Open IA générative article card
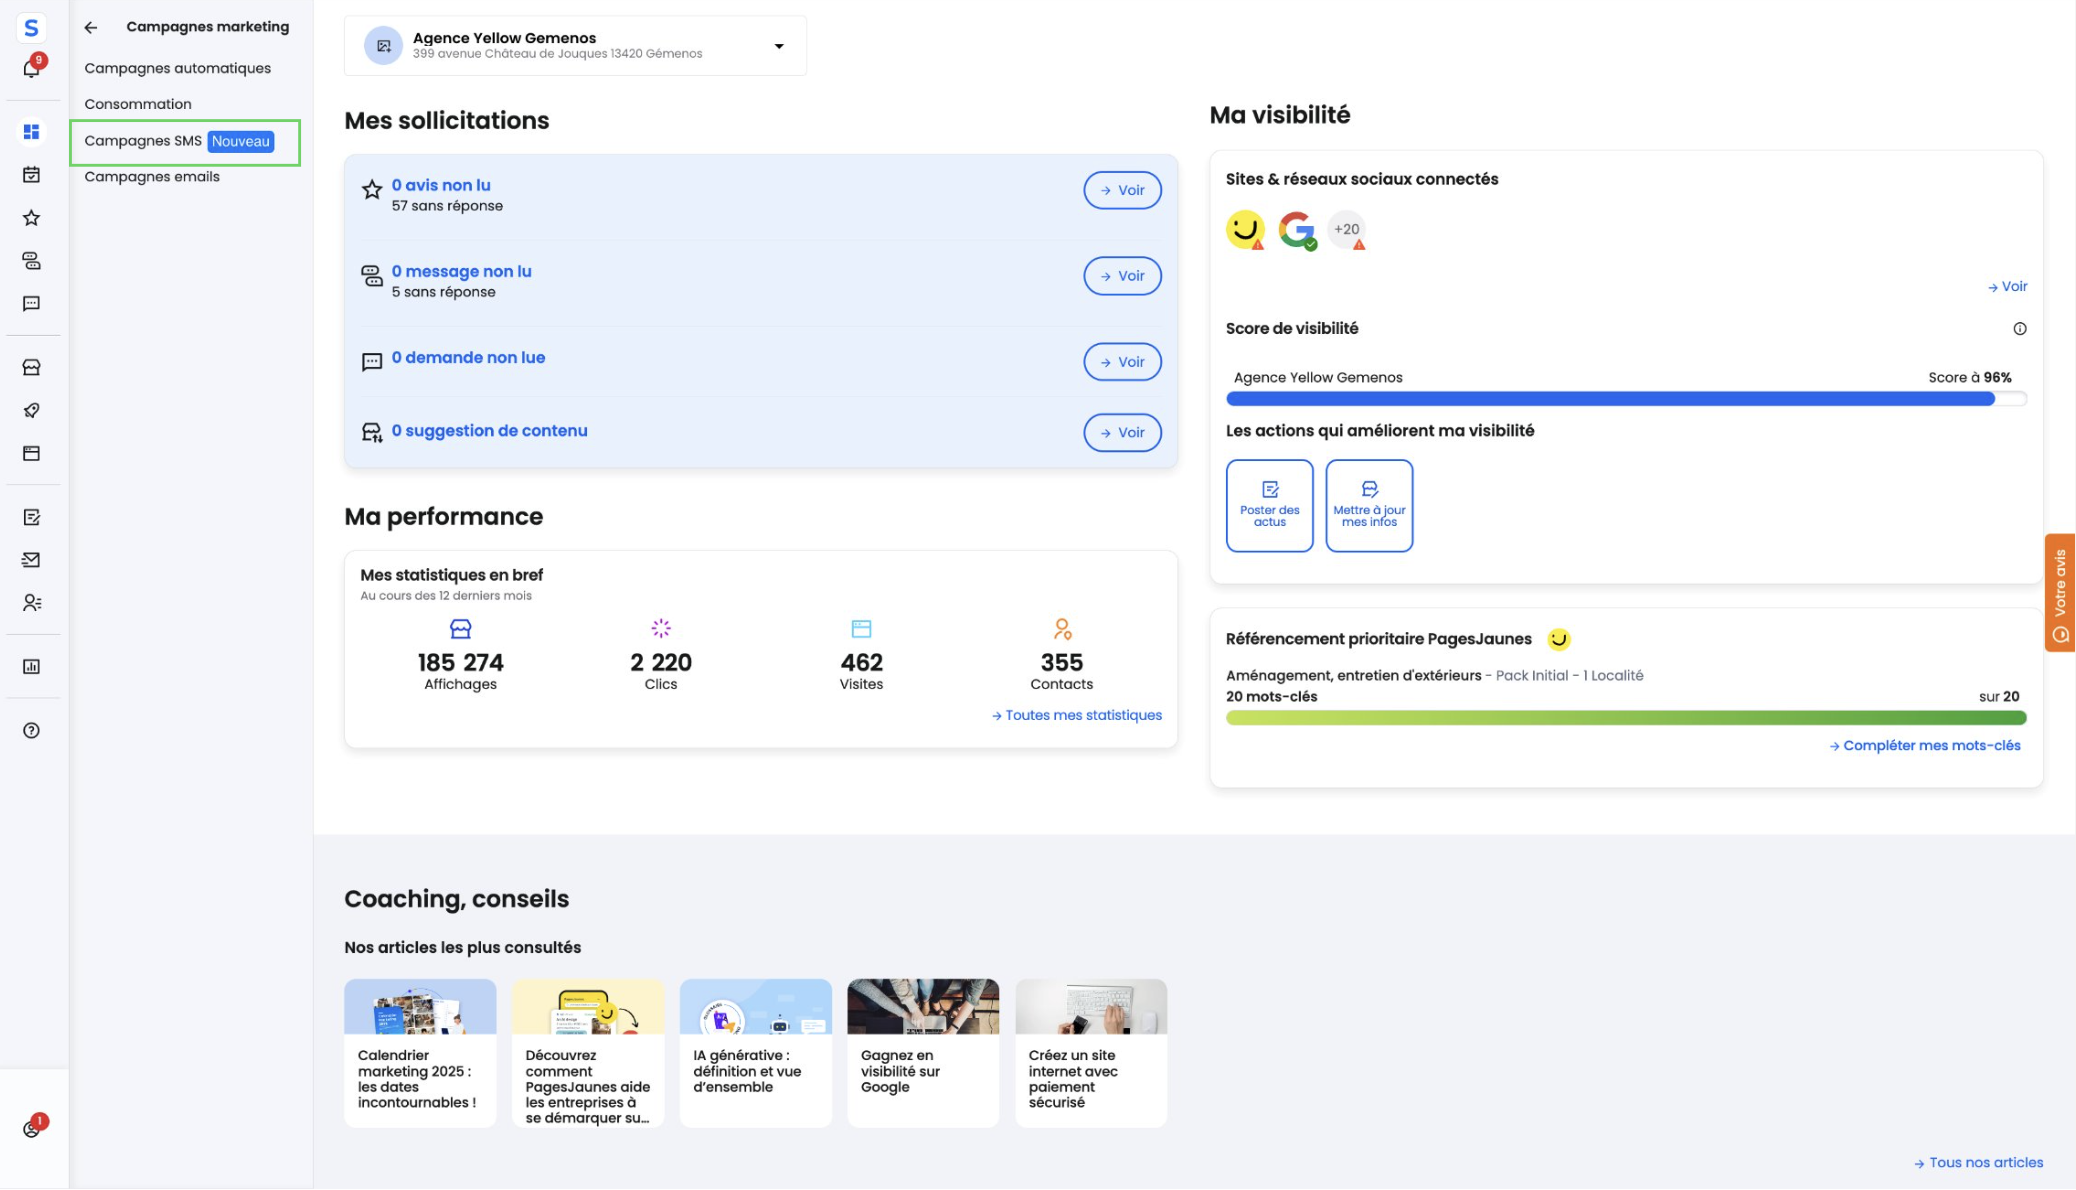This screenshot has height=1190, width=2076. [756, 1053]
